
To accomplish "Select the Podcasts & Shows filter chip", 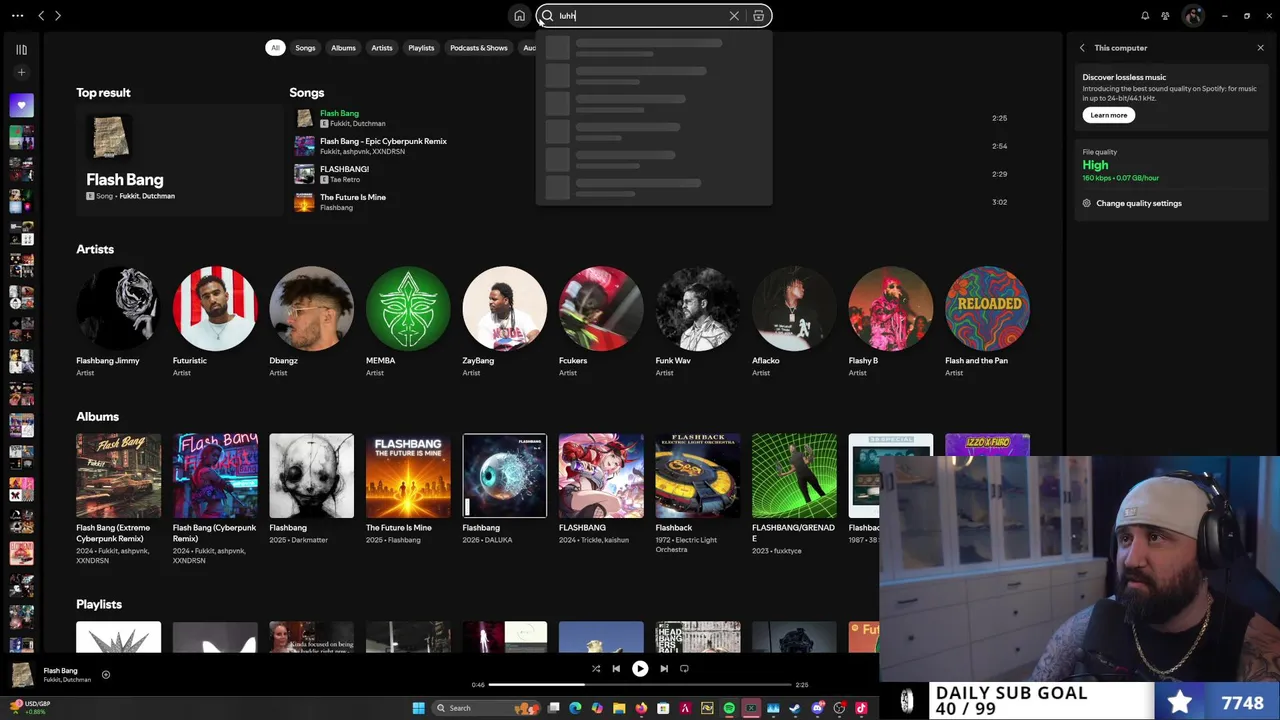I will (x=479, y=48).
